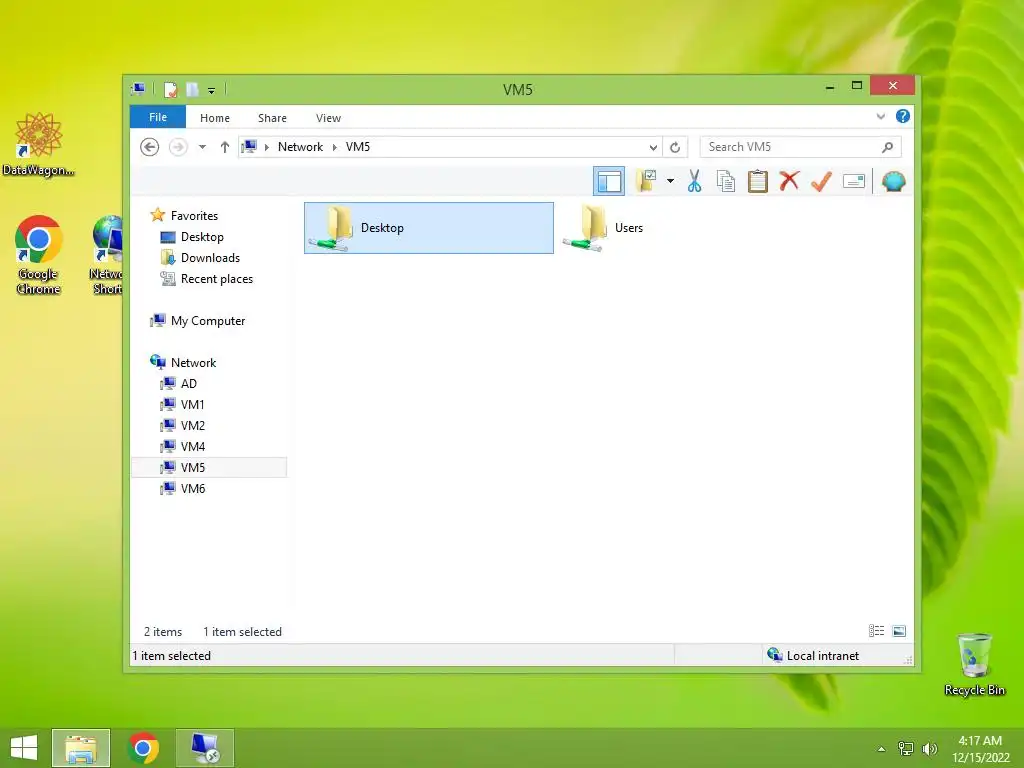Click the '2 items' status text
The width and height of the screenshot is (1024, 768).
[163, 632]
